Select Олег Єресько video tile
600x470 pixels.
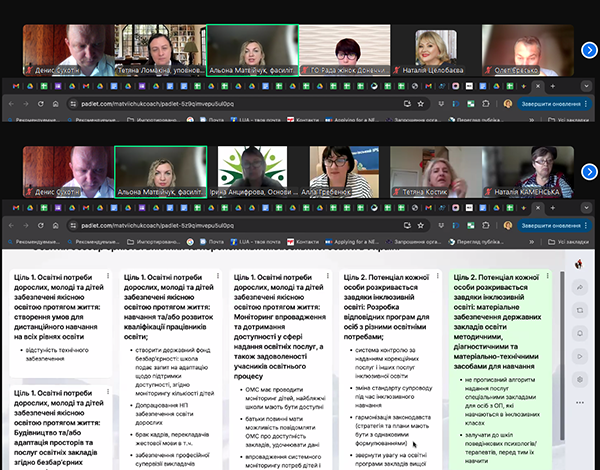528,50
